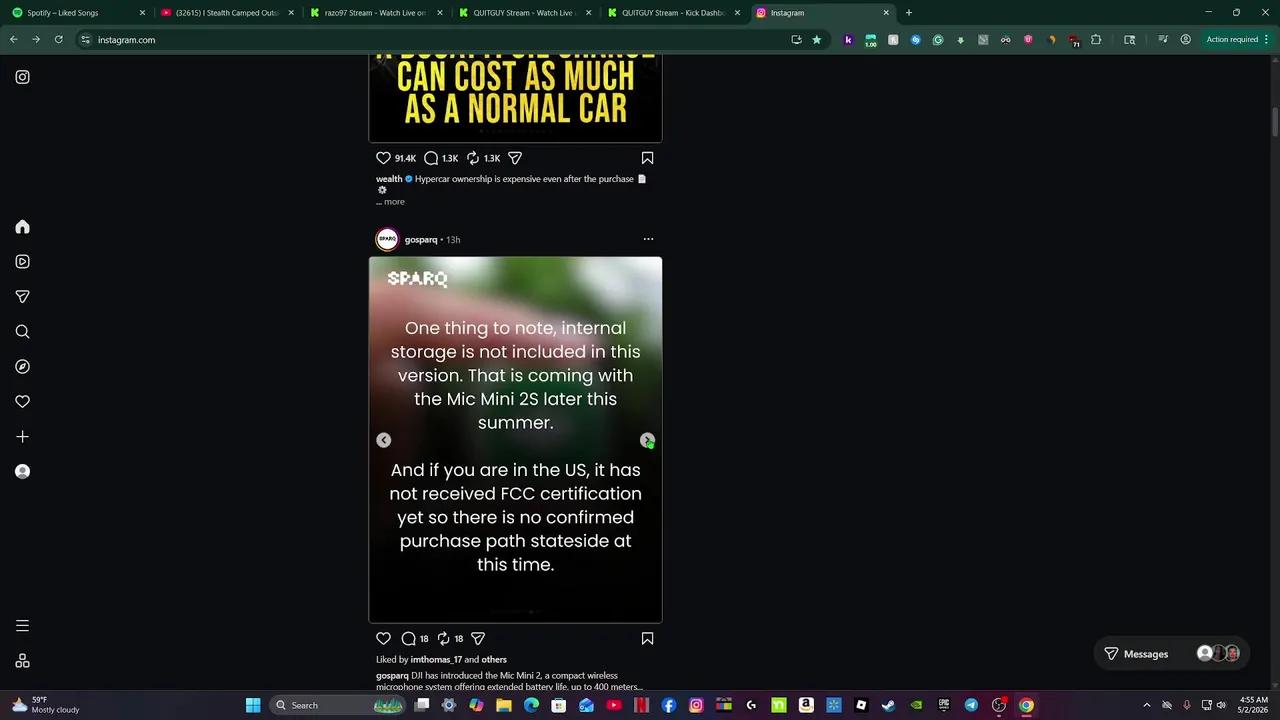Open Chrome profile avatar menu
This screenshot has height=720, width=1280.
click(x=1185, y=40)
